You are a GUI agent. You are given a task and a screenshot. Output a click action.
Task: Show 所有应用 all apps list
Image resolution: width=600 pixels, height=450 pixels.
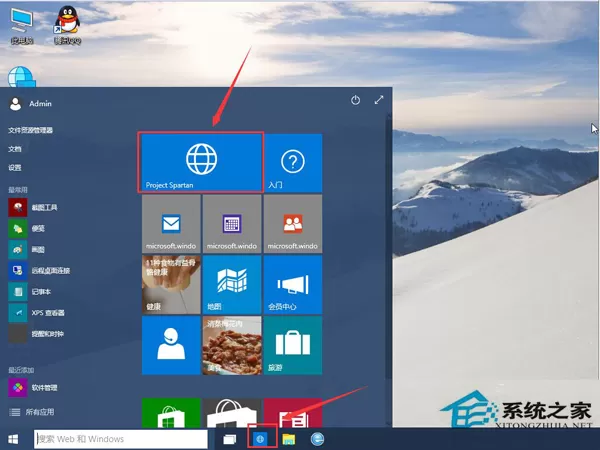[x=31, y=412]
